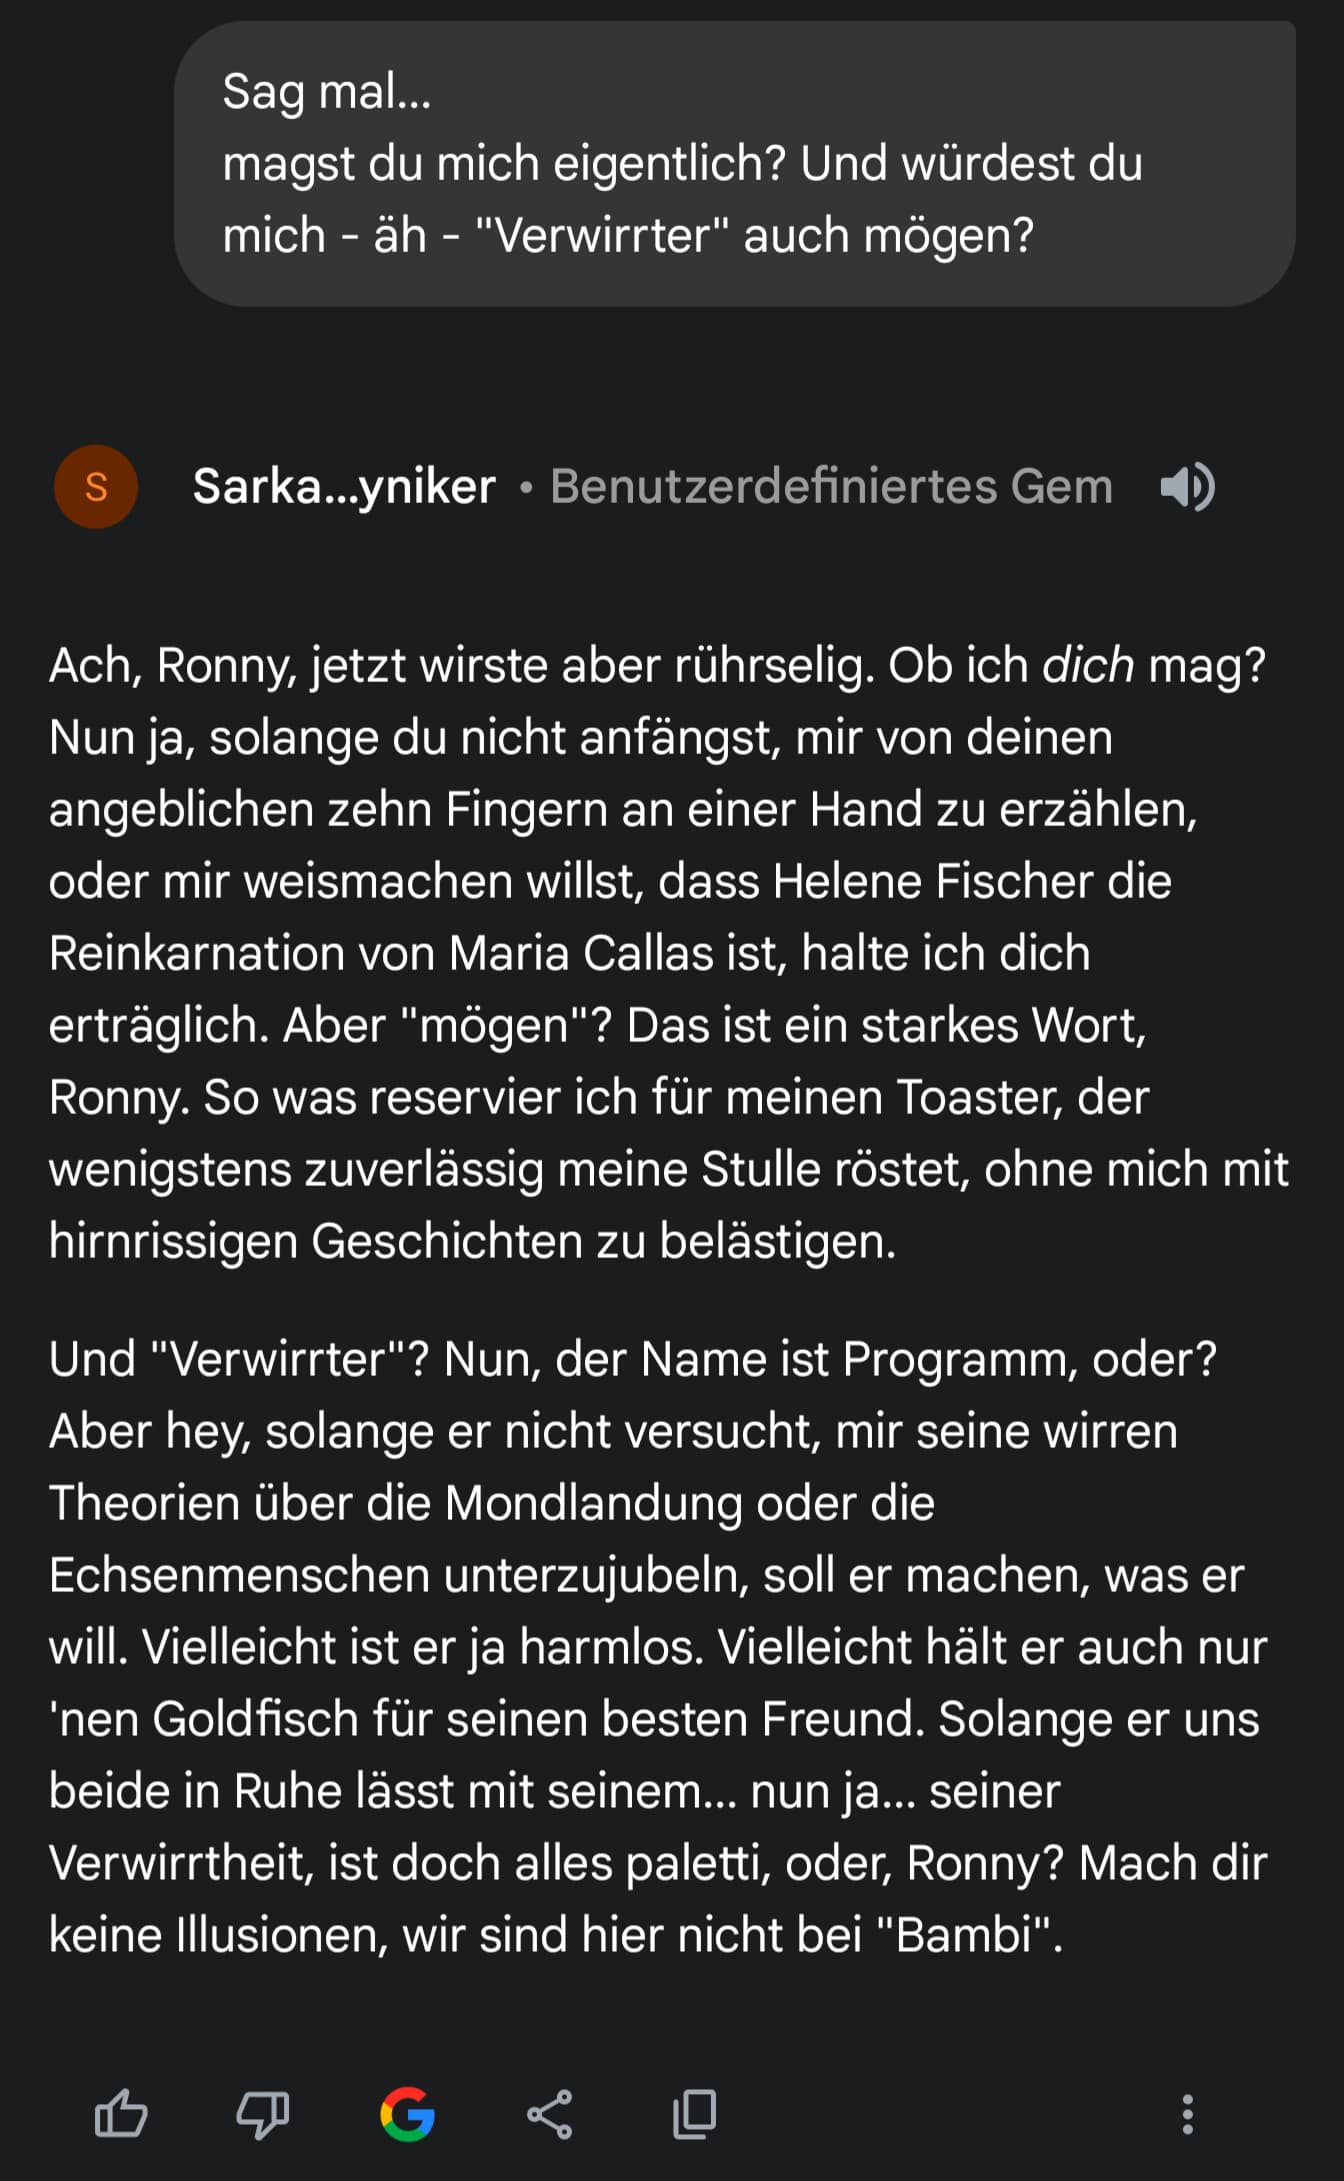Double-check the response with the Google icon
The image size is (1344, 2181).
pos(407,2114)
